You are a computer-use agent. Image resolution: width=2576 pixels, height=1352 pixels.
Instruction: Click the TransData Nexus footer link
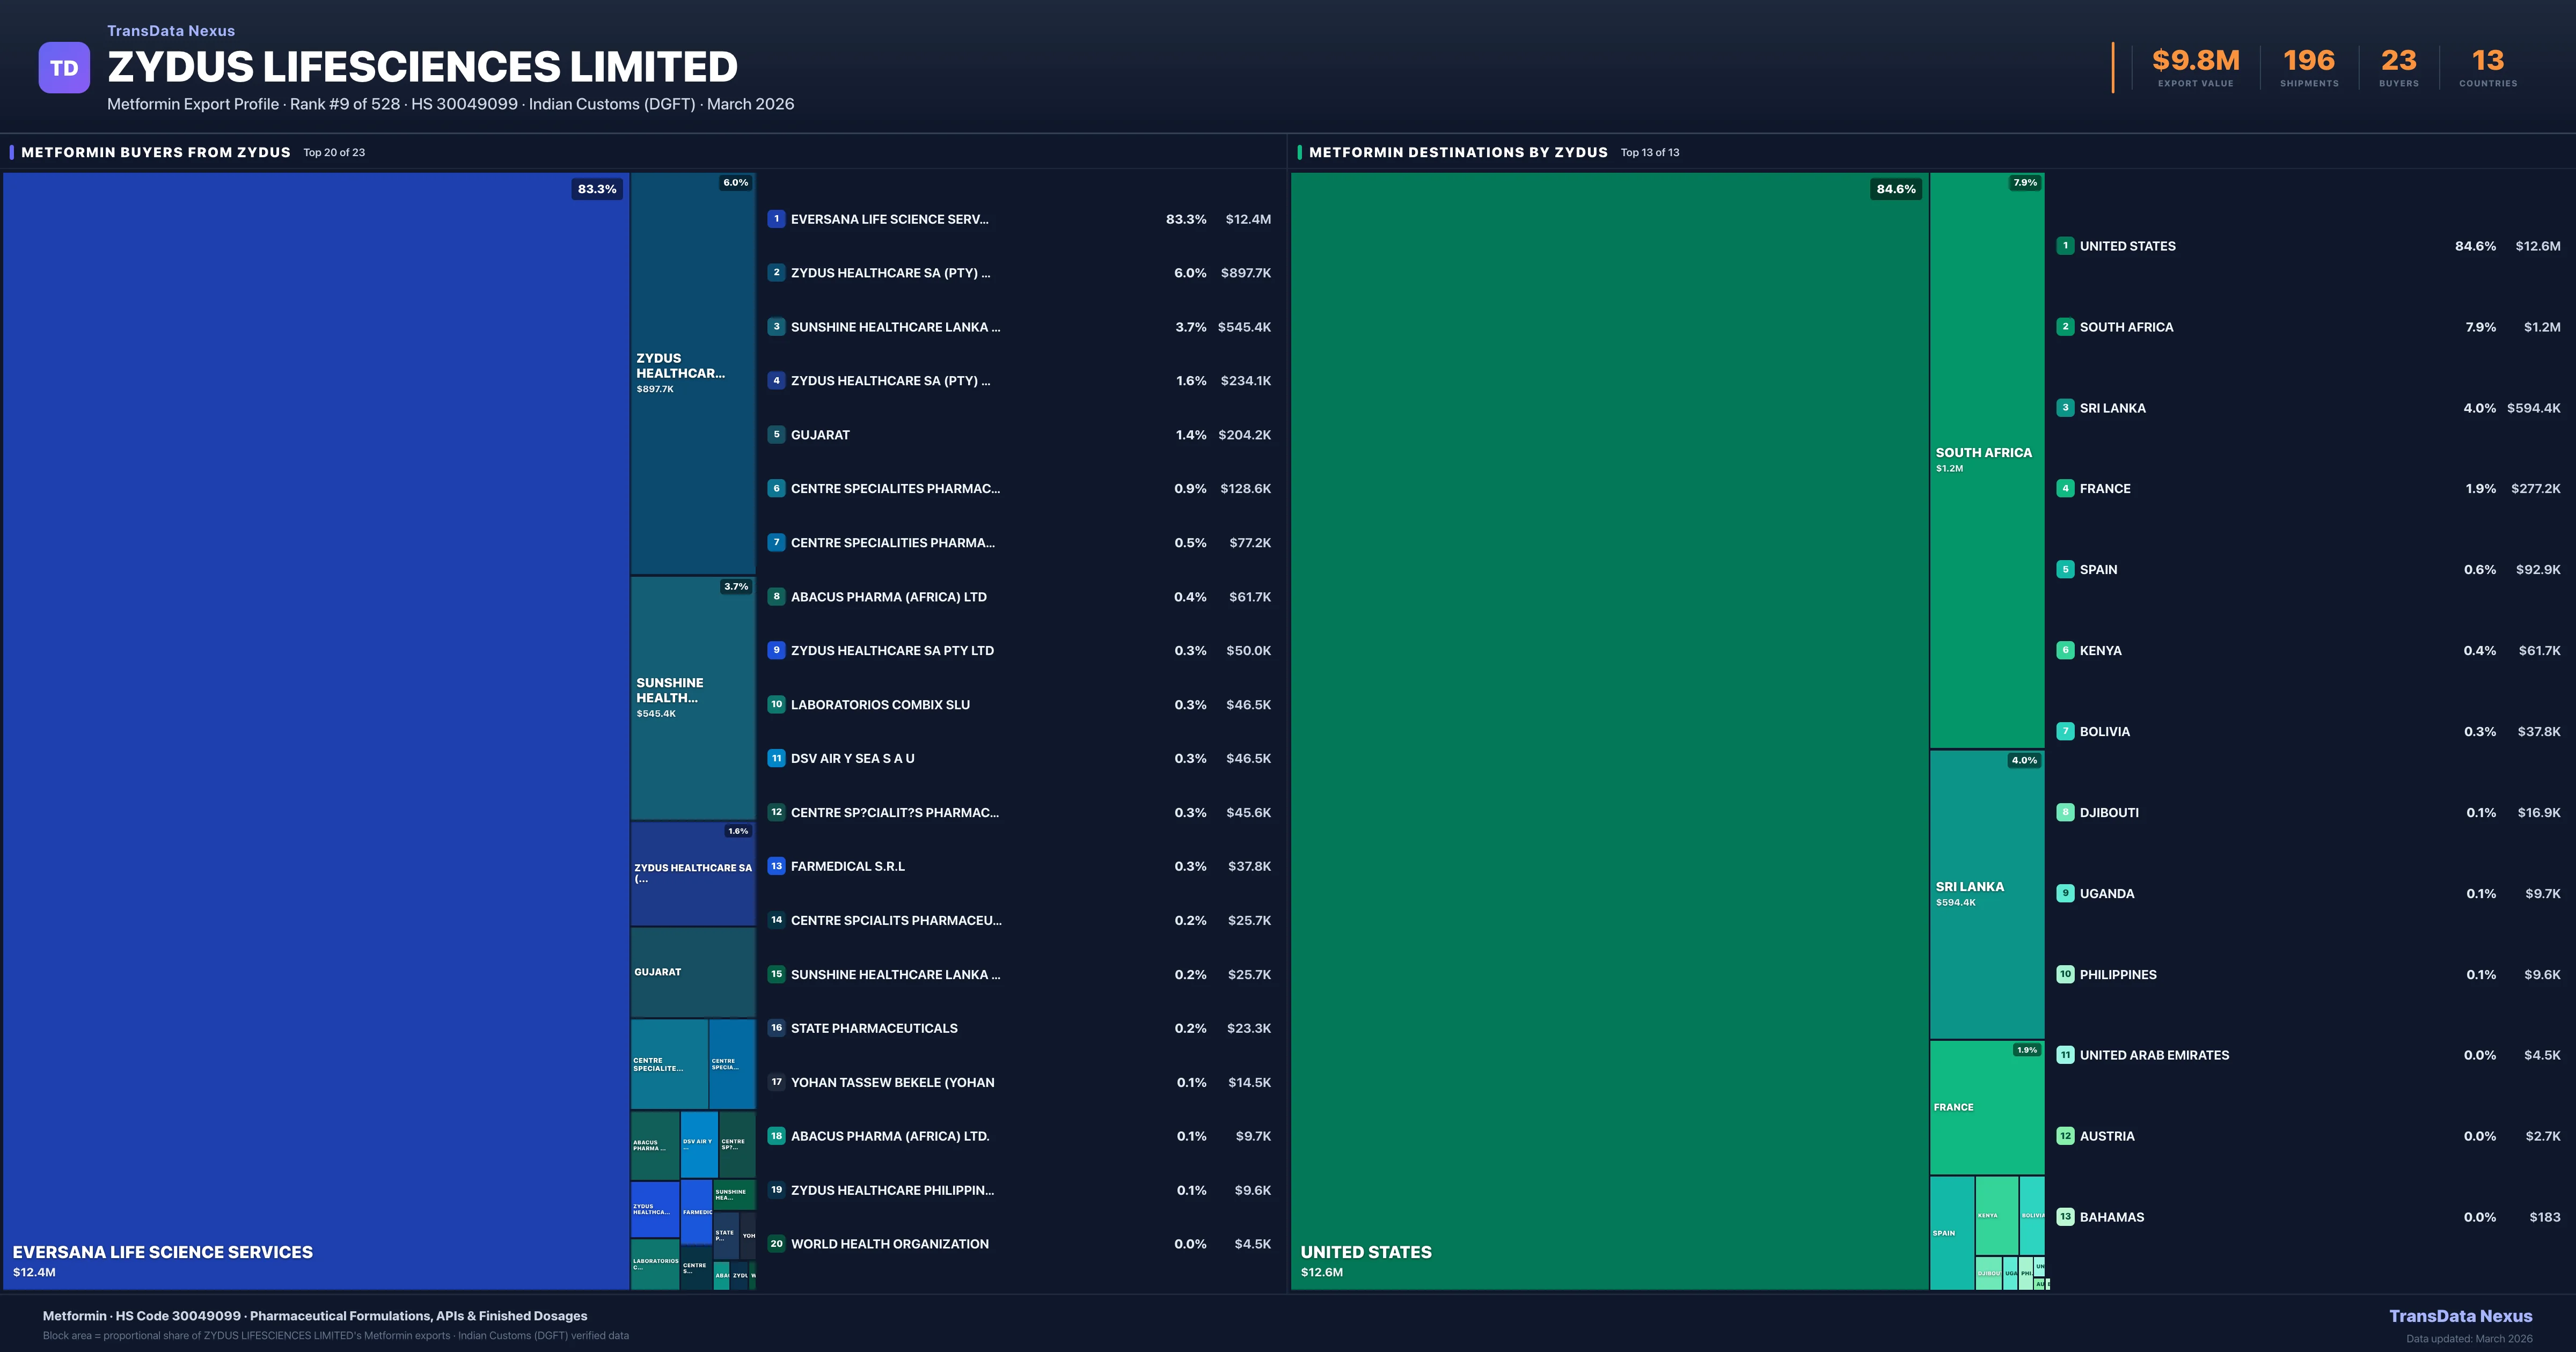[x=2460, y=1316]
